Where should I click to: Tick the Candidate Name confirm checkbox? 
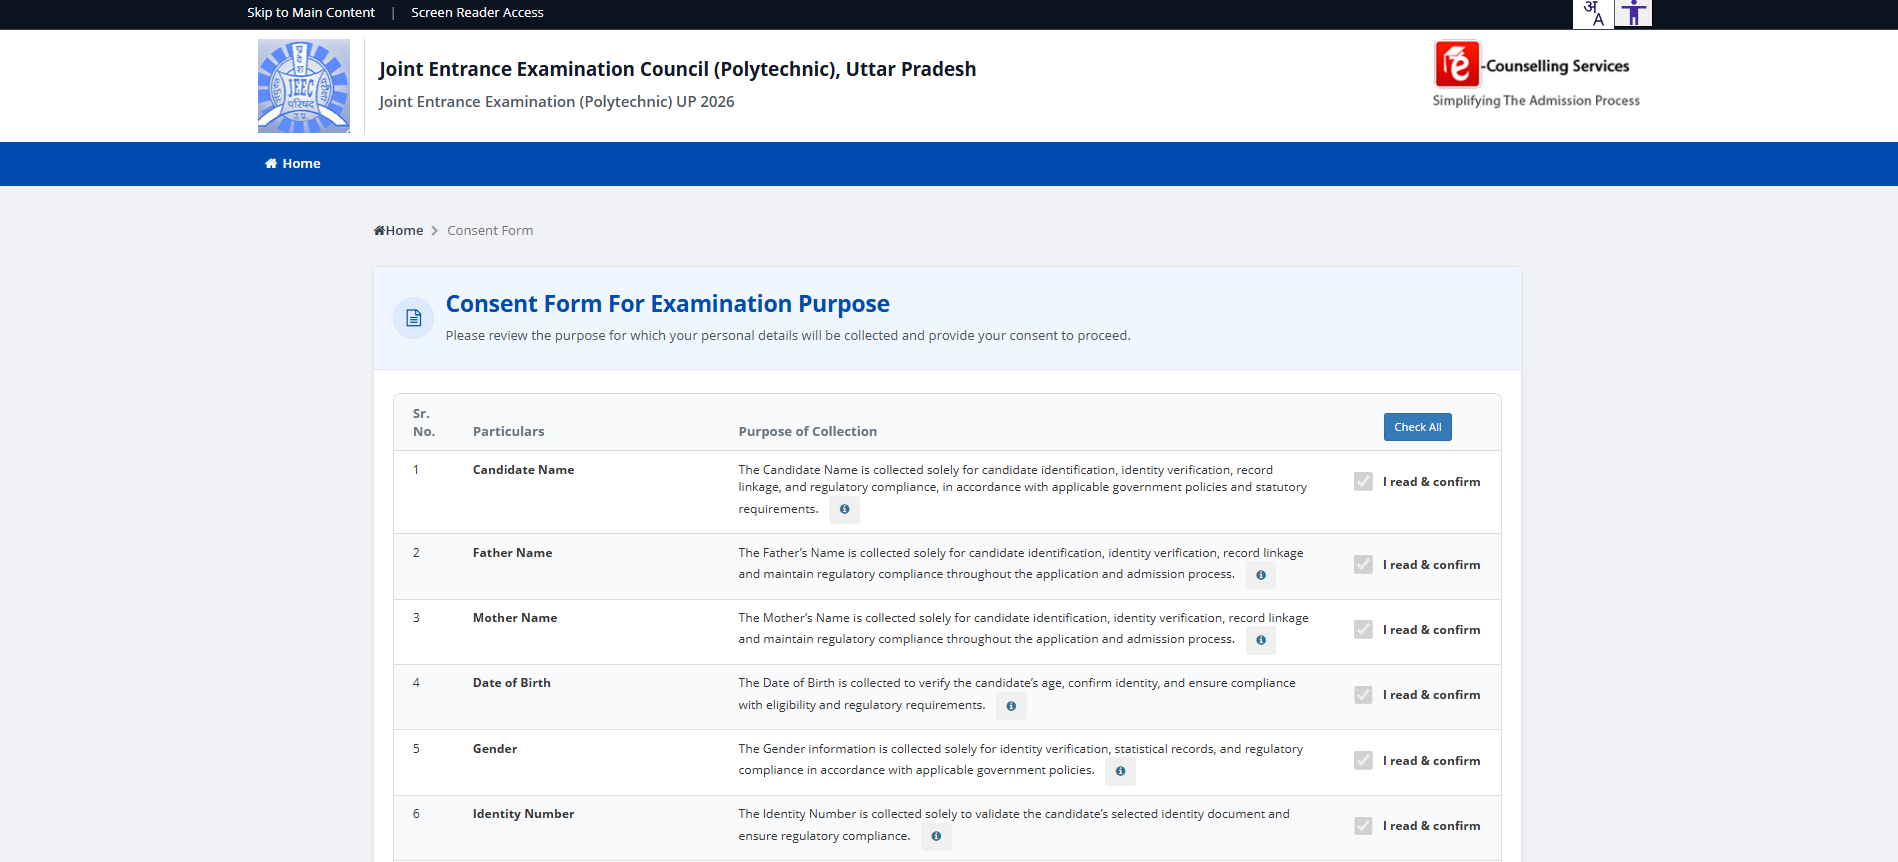click(x=1363, y=482)
